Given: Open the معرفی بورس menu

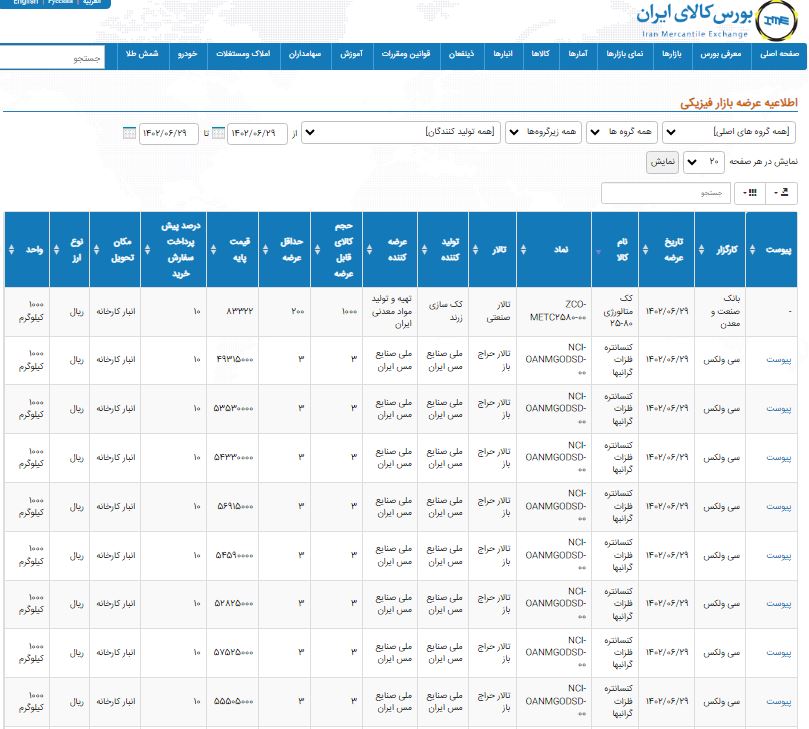Looking at the screenshot, I should (720, 54).
